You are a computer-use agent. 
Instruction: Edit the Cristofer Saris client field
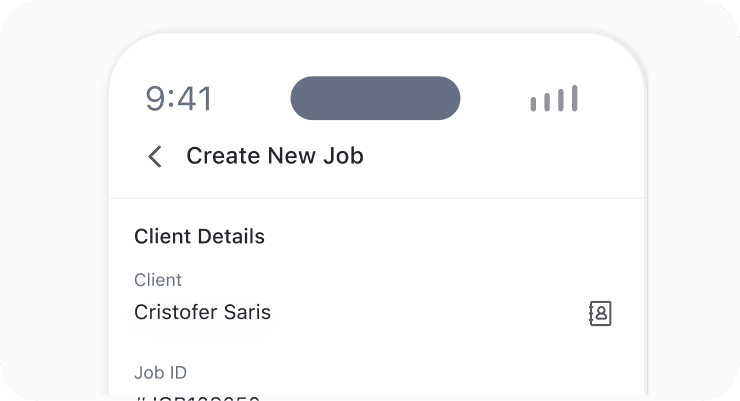(x=373, y=313)
